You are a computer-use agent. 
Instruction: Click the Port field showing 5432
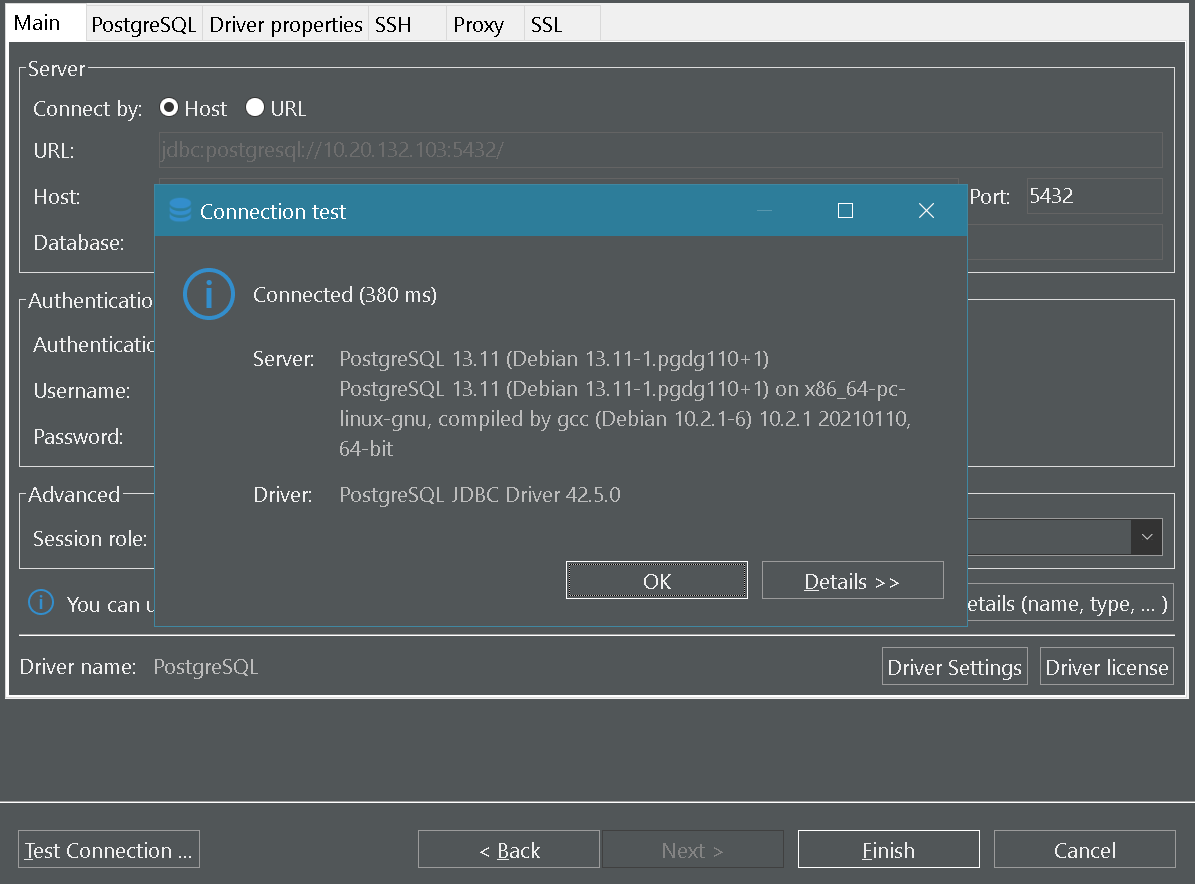click(1094, 196)
